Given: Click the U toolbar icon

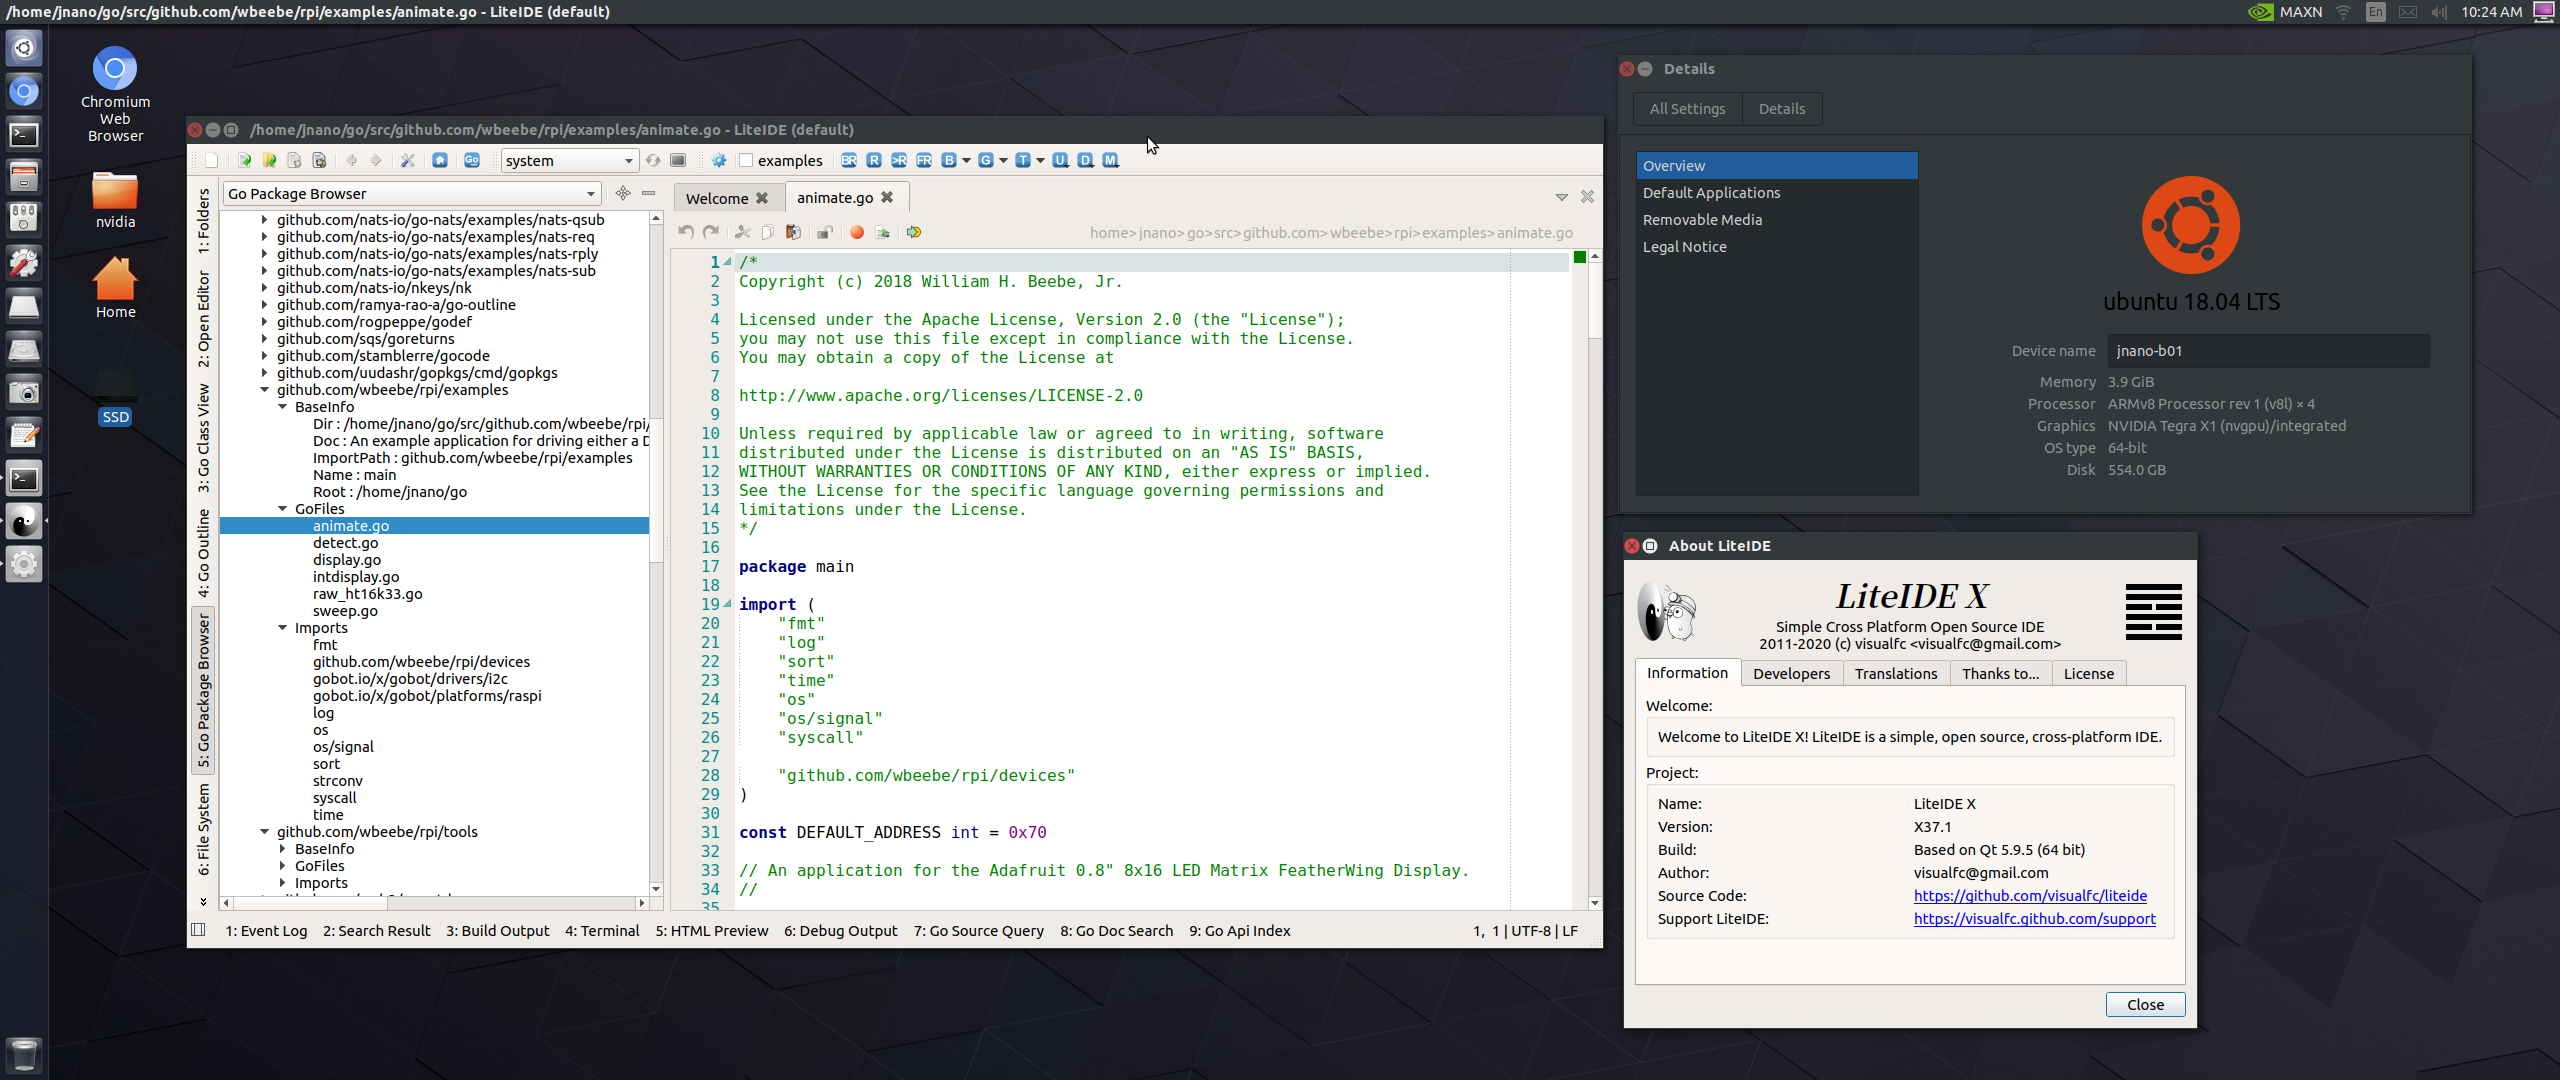Looking at the screenshot, I should (x=1061, y=160).
